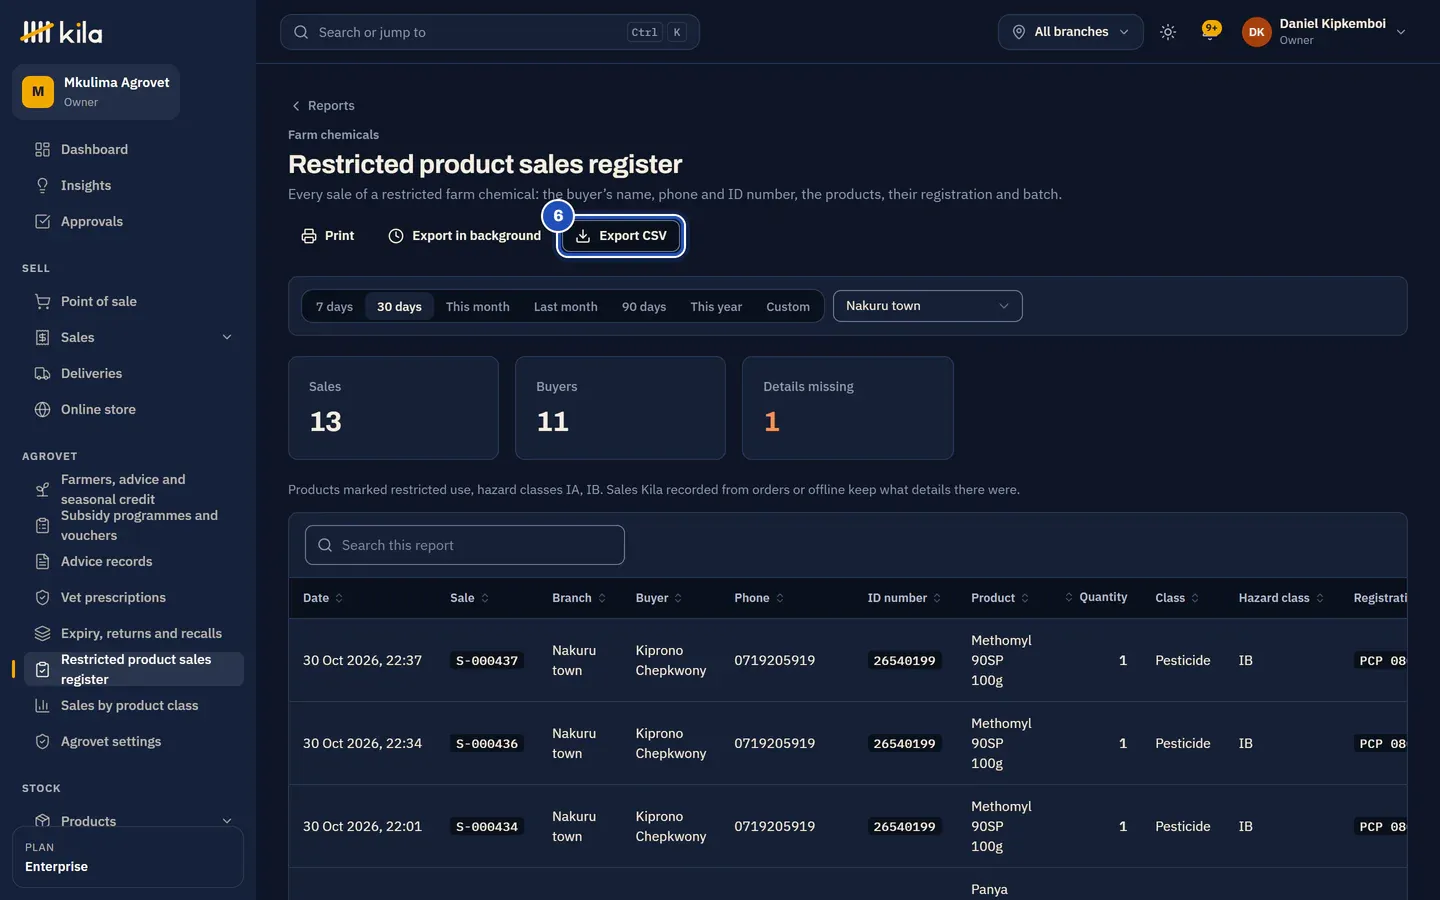This screenshot has height=900, width=1440.
Task: Expand the Products submenu in sidebar
Action: coord(227,821)
